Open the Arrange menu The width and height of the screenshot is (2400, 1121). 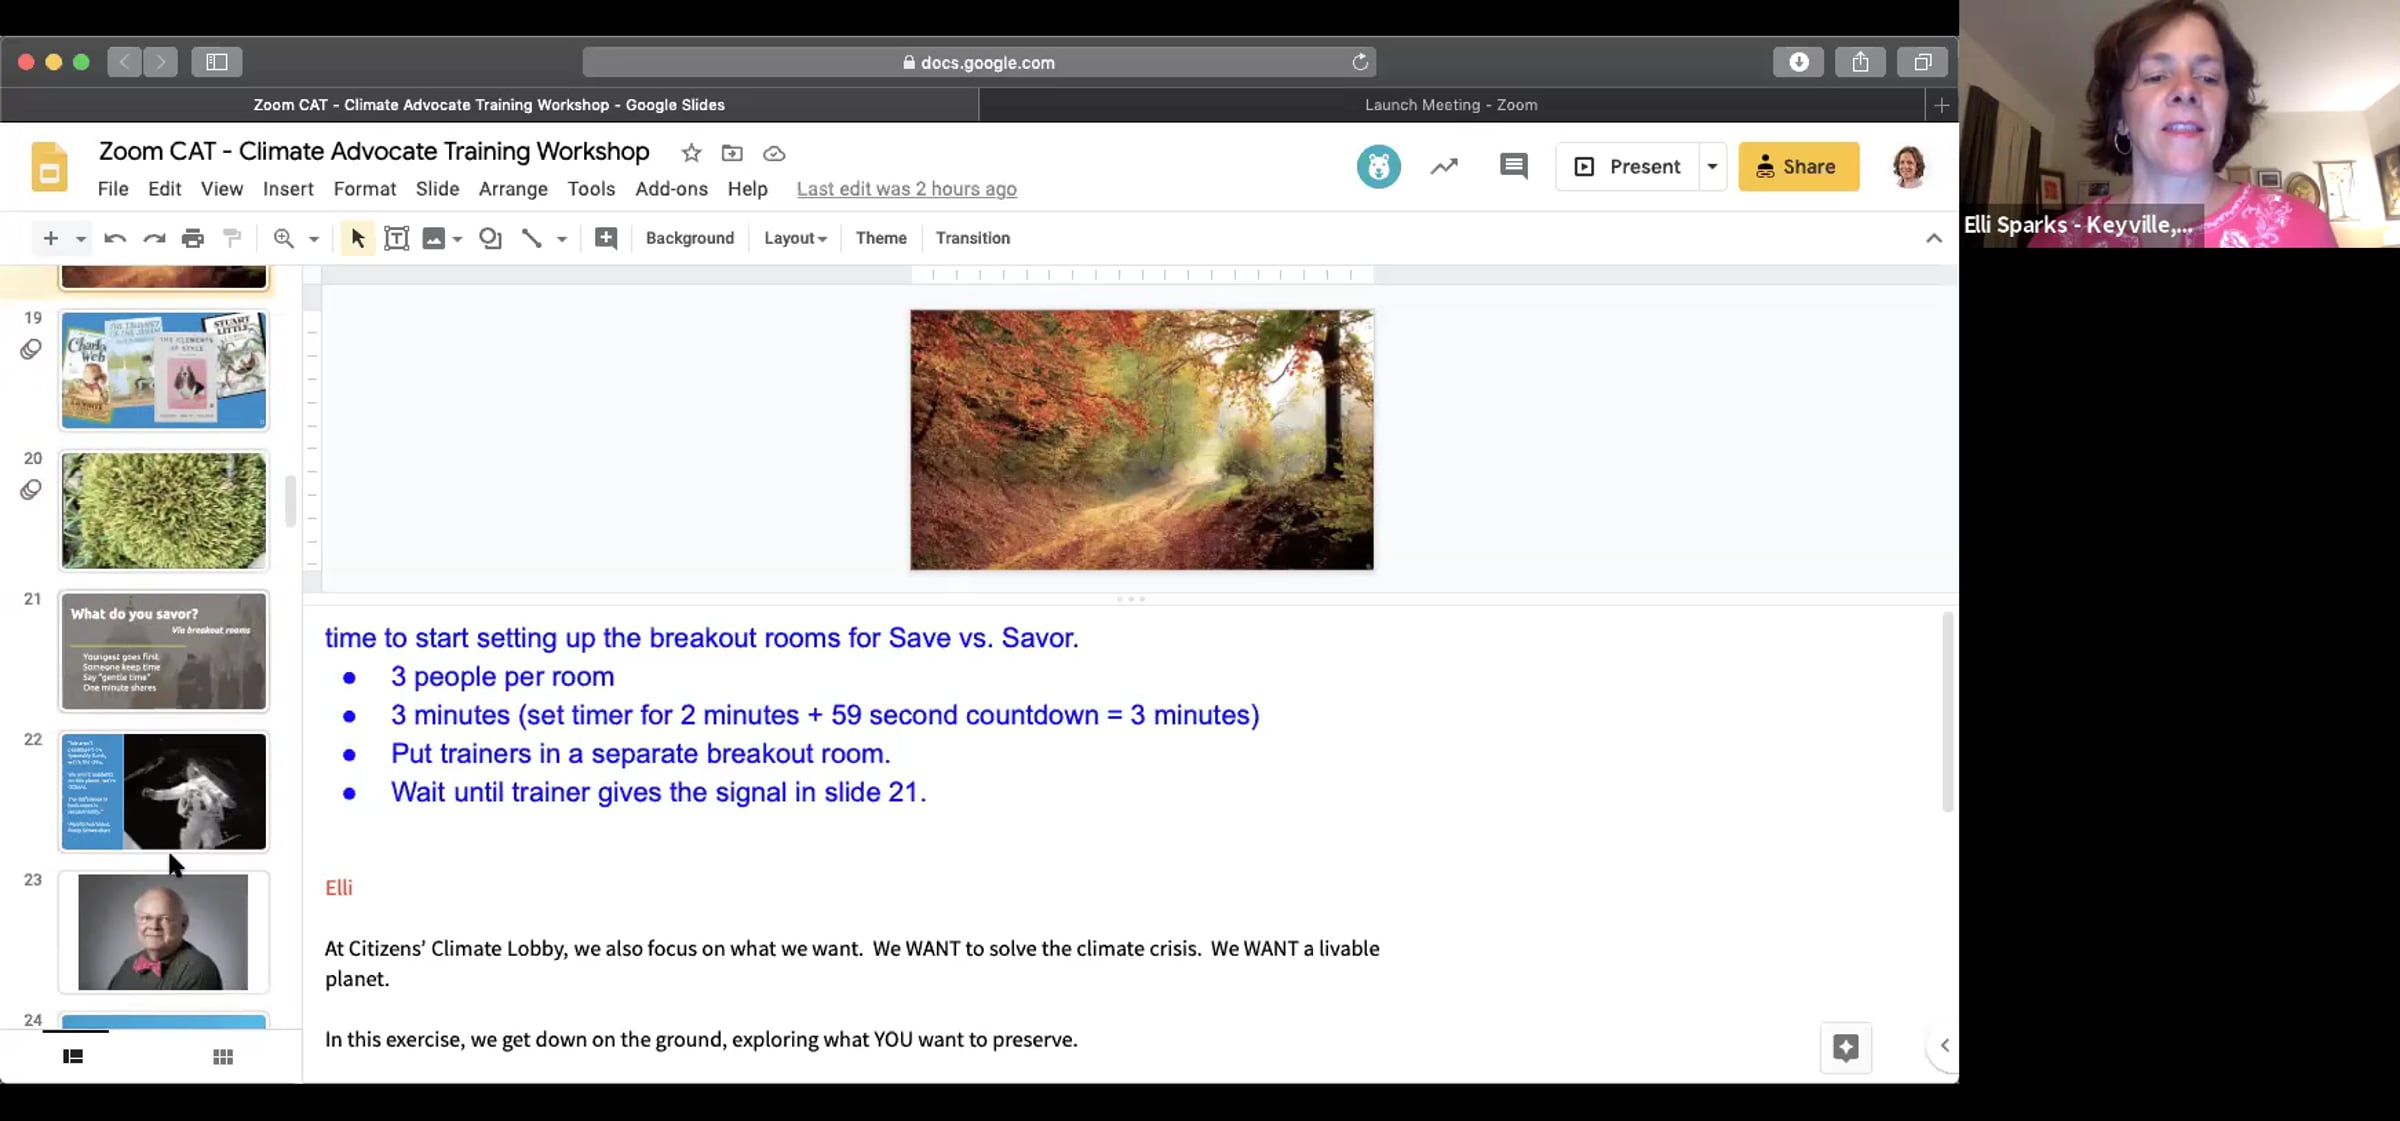coord(513,189)
